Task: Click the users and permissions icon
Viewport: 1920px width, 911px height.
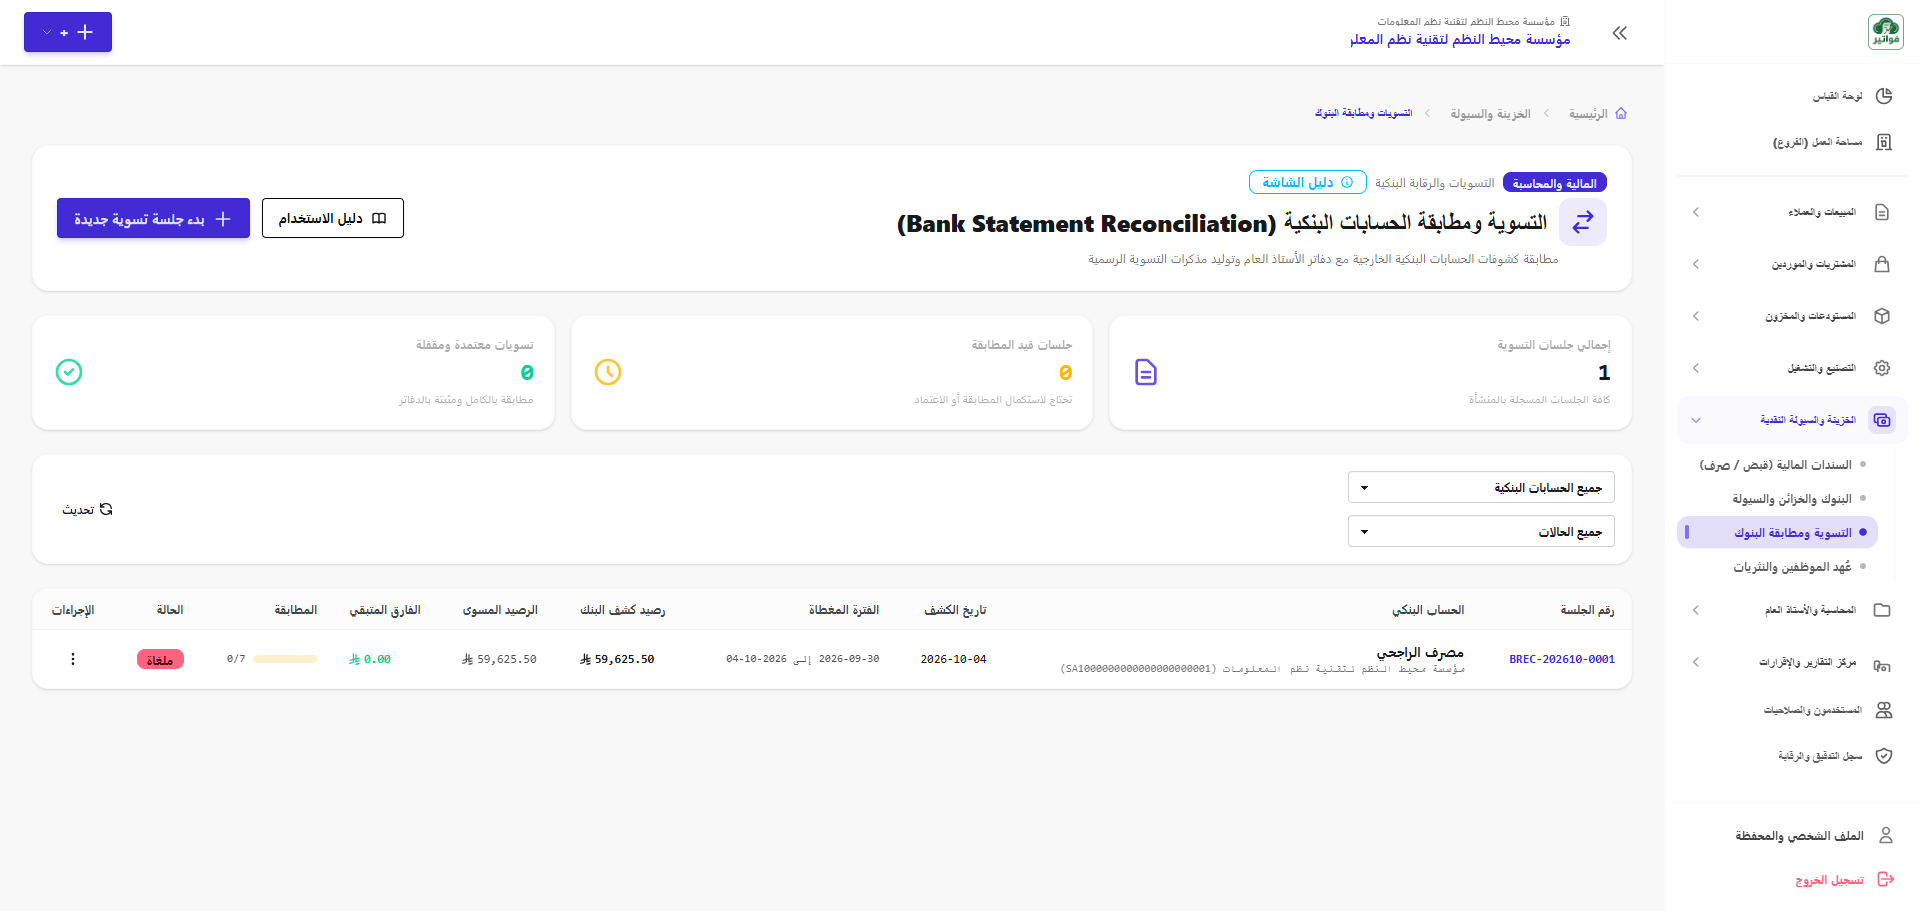Action: tap(1884, 710)
